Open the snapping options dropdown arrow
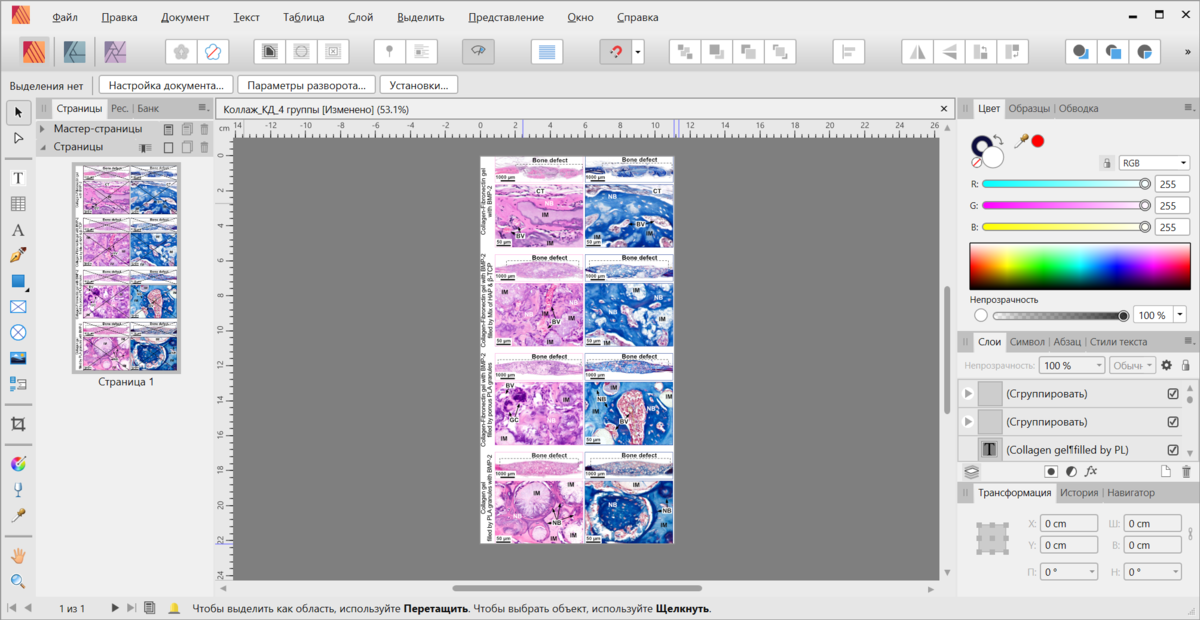The height and width of the screenshot is (620, 1200). tap(638, 51)
